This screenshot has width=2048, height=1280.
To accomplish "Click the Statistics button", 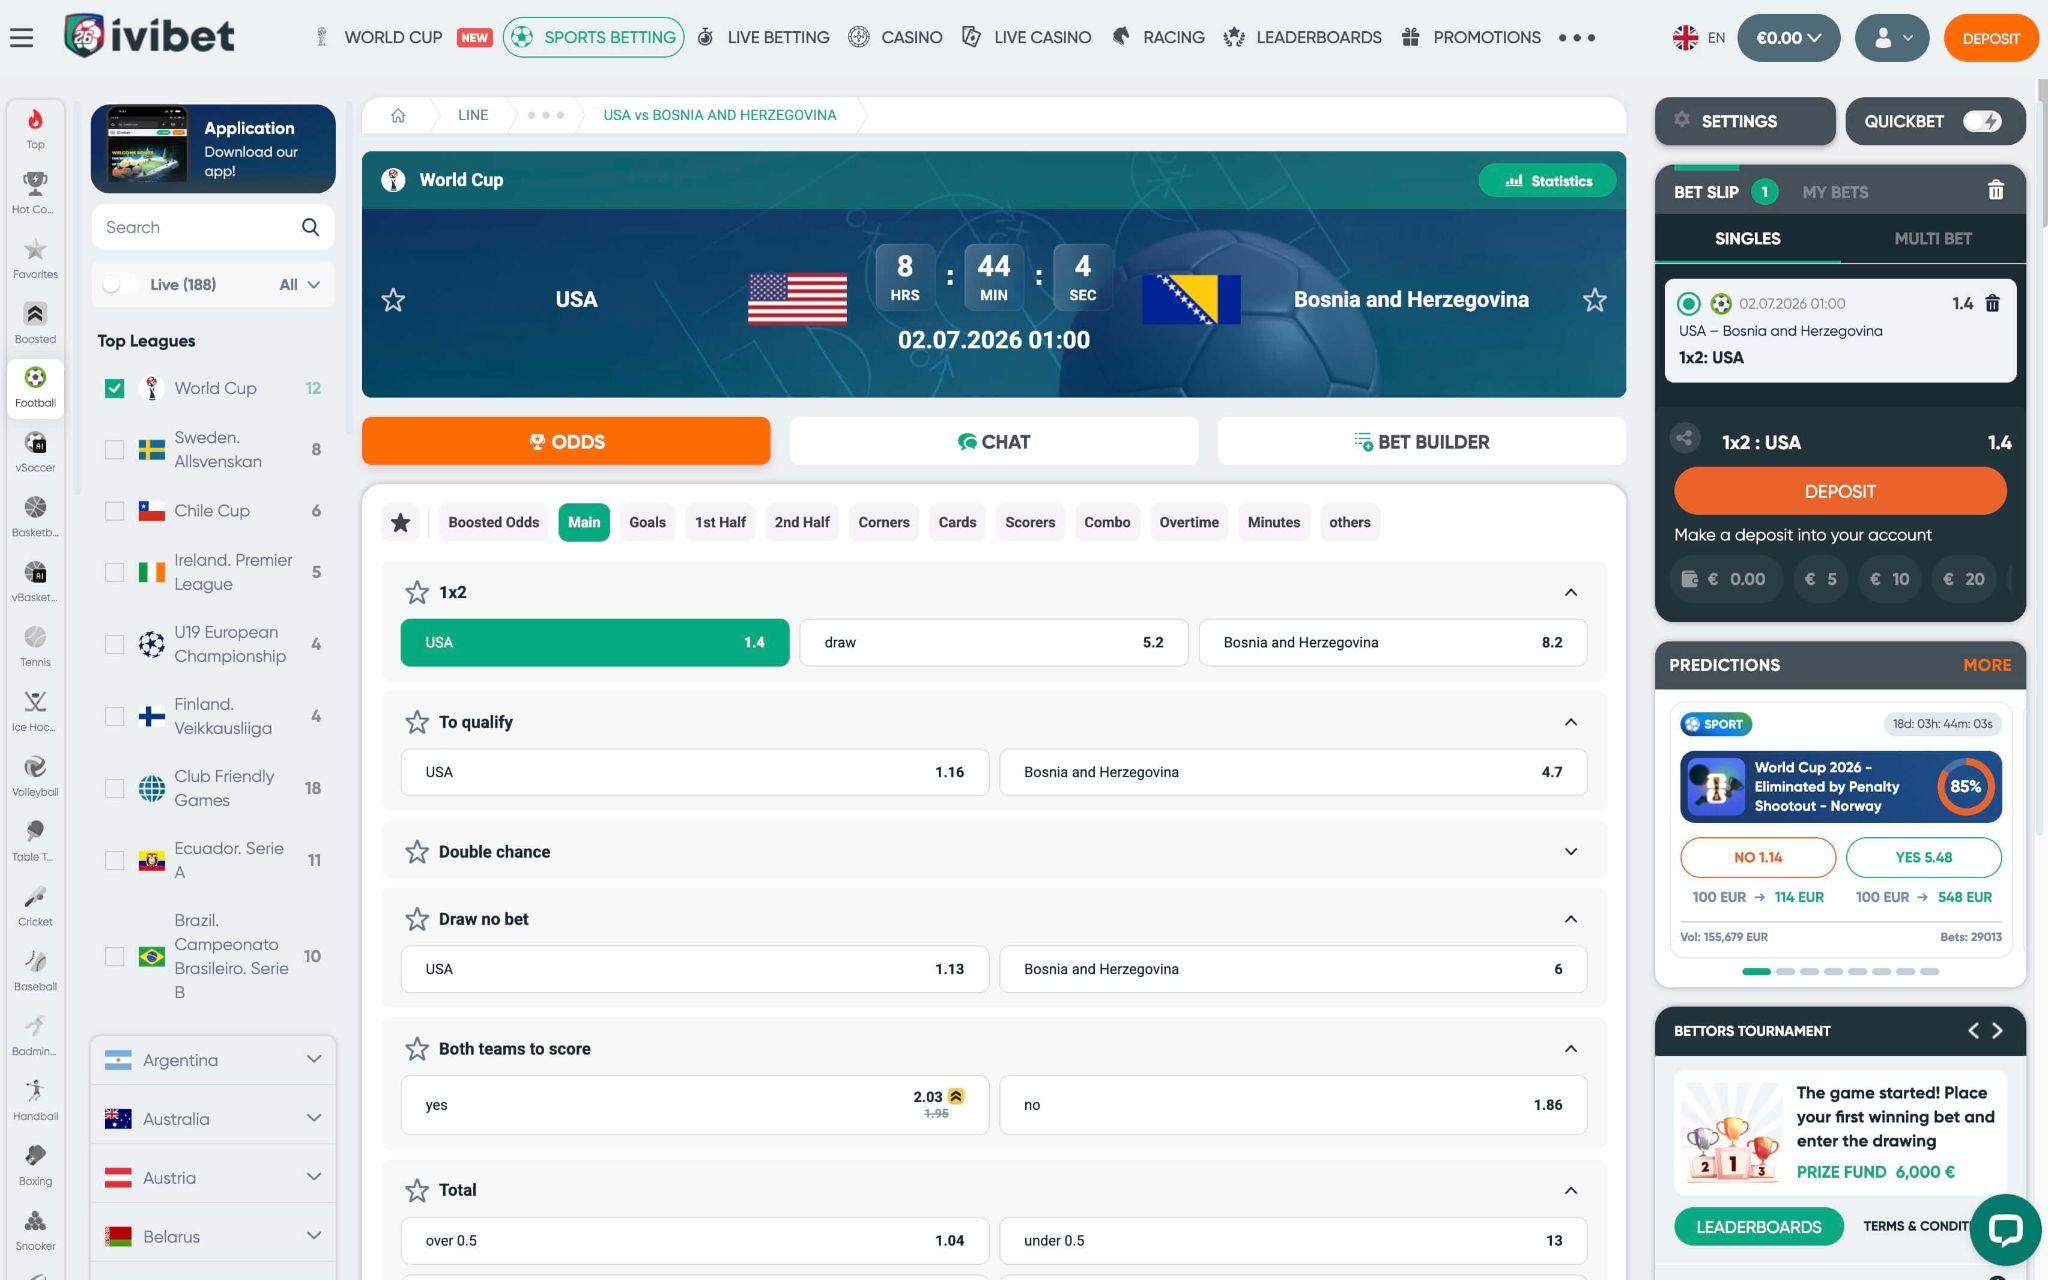I will [x=1547, y=181].
